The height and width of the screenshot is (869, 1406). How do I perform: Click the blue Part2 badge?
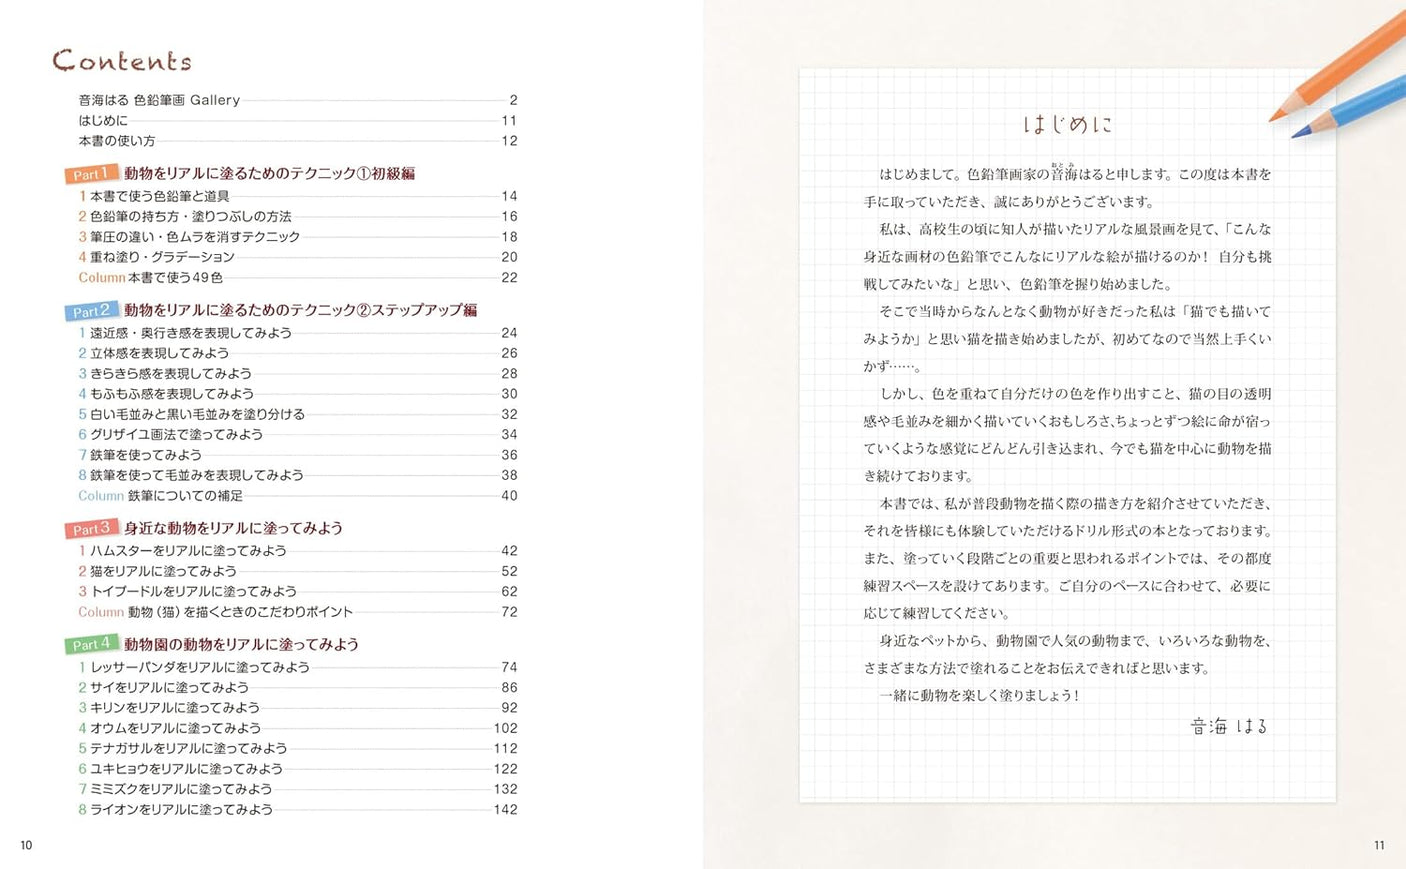[x=91, y=311]
